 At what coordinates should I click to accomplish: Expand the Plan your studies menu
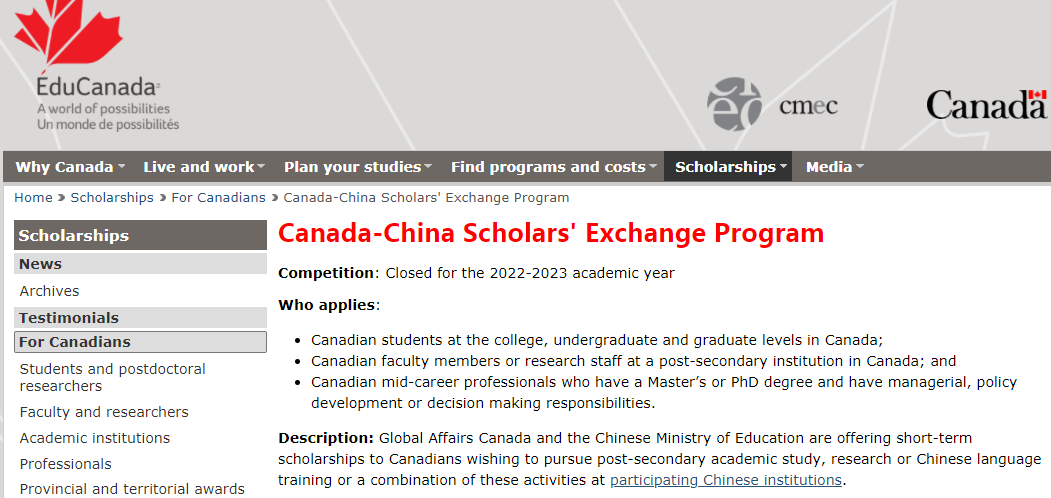357,167
